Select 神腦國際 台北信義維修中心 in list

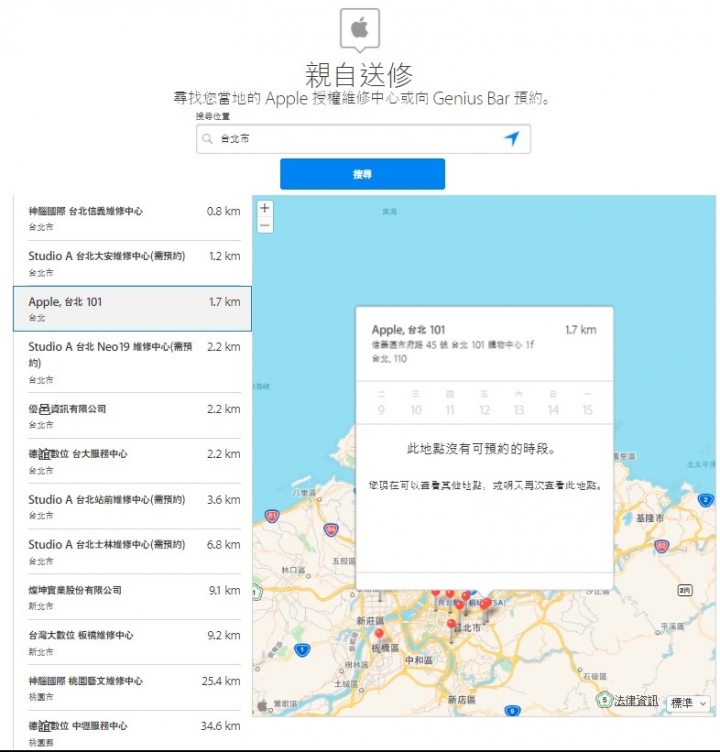coord(134,218)
